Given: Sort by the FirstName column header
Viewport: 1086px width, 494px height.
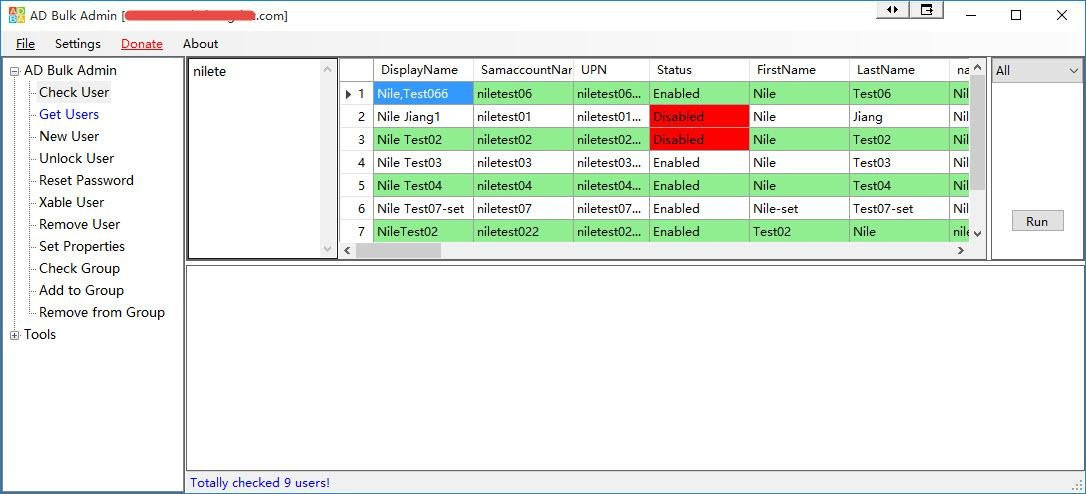Looking at the screenshot, I should [799, 70].
